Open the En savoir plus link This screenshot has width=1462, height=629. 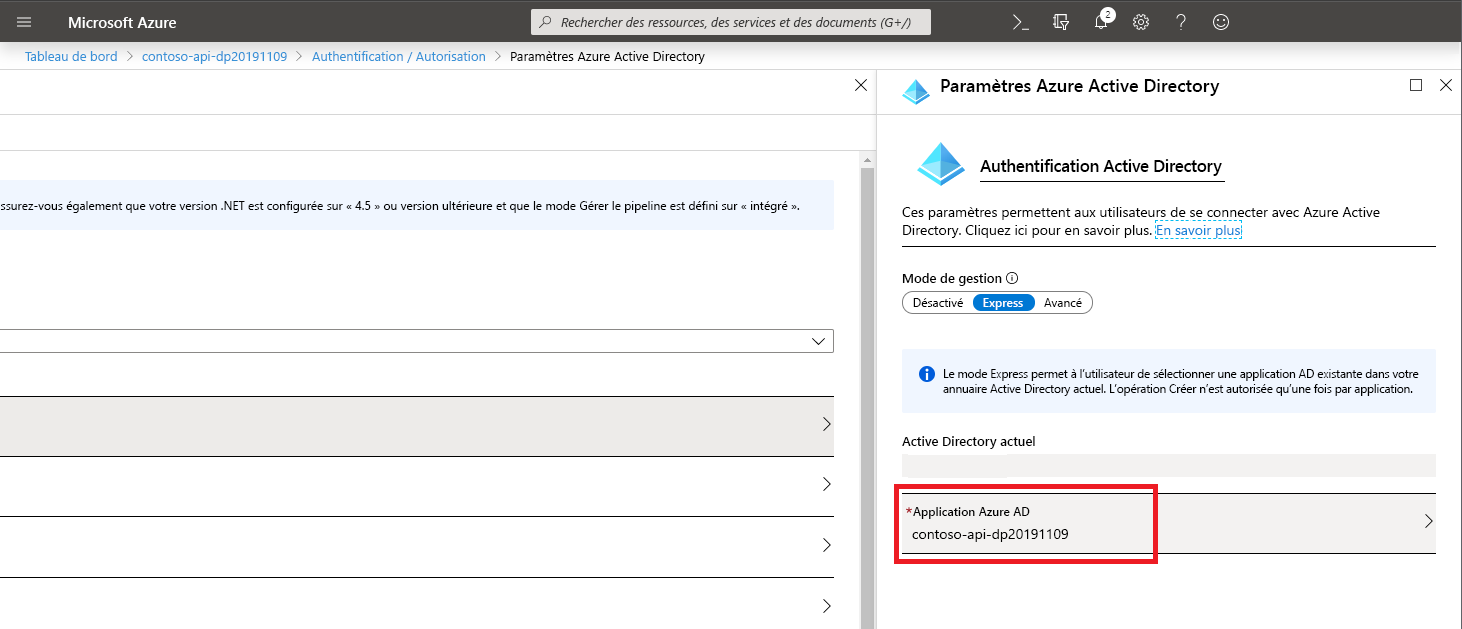point(1198,230)
